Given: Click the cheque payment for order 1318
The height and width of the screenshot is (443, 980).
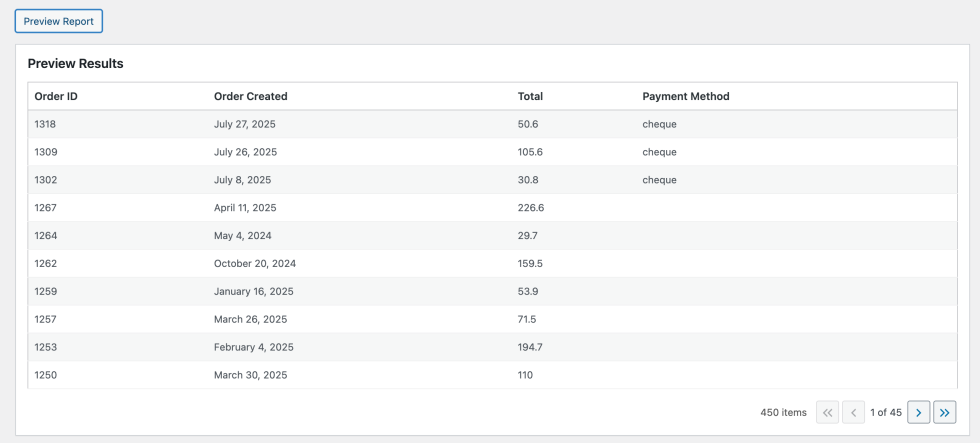Looking at the screenshot, I should (659, 124).
